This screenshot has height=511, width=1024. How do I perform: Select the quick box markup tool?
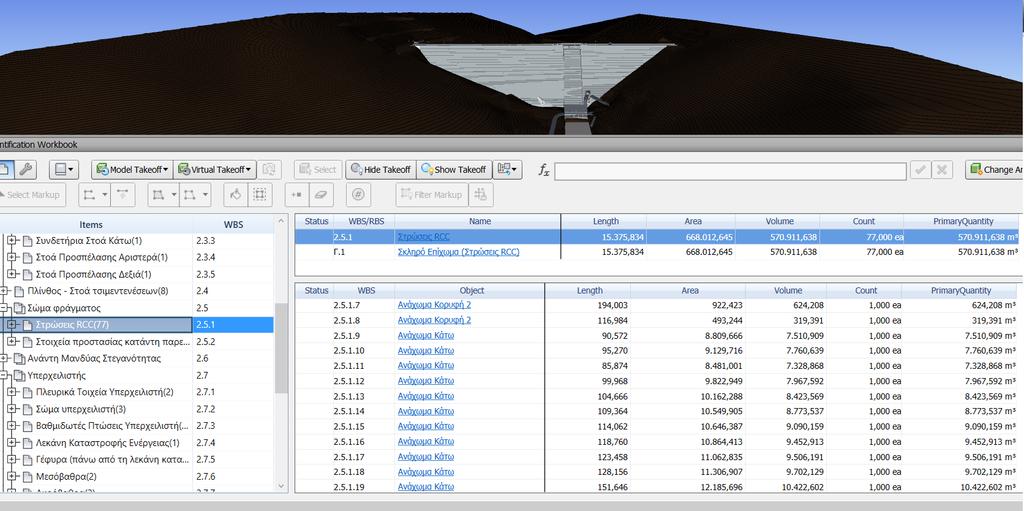(259, 195)
